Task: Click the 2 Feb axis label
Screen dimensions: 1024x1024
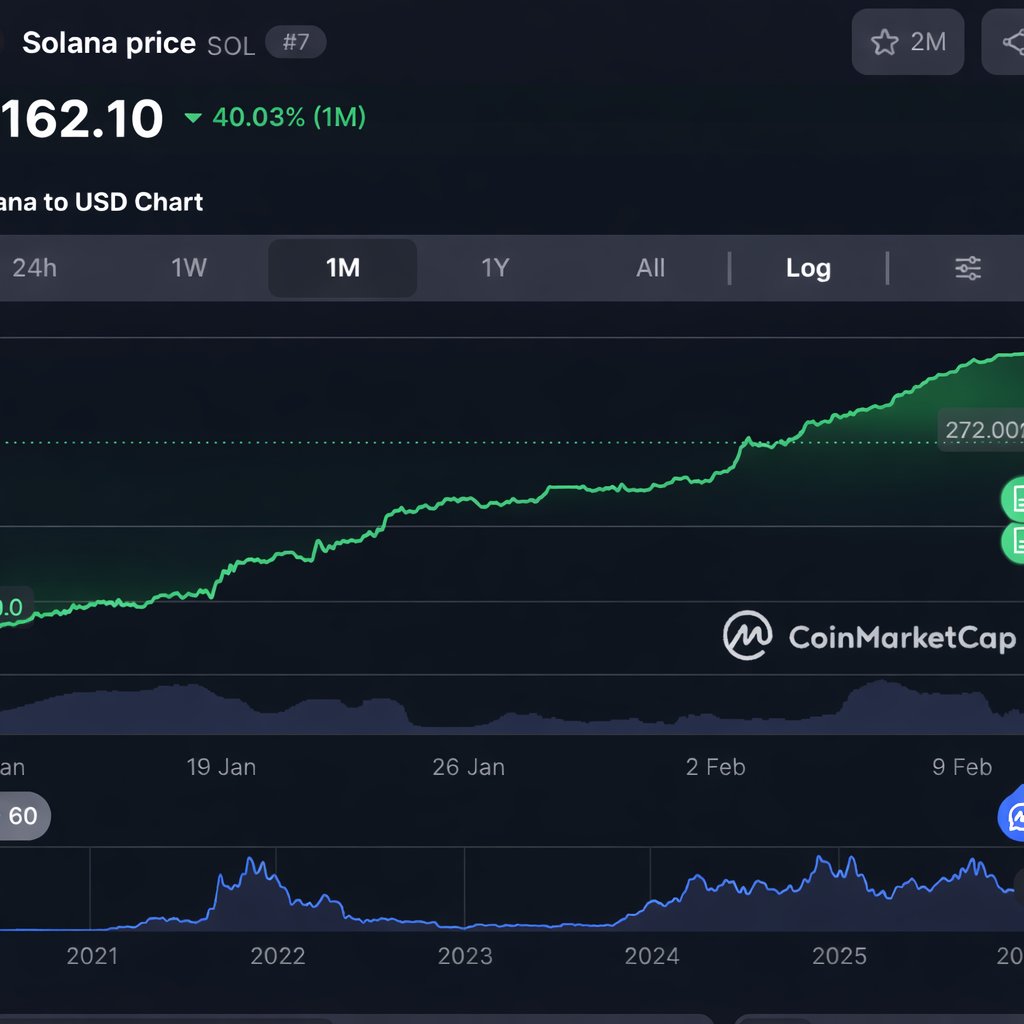Action: point(716,767)
